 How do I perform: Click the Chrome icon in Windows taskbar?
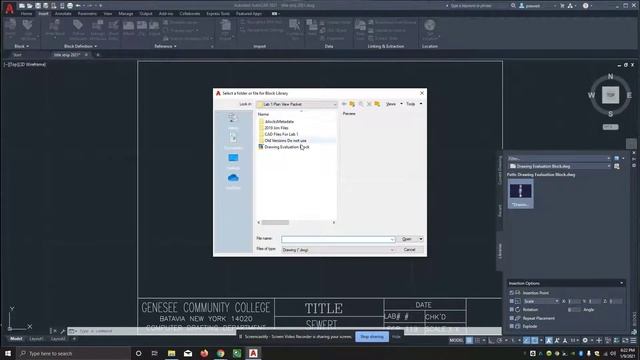220,353
